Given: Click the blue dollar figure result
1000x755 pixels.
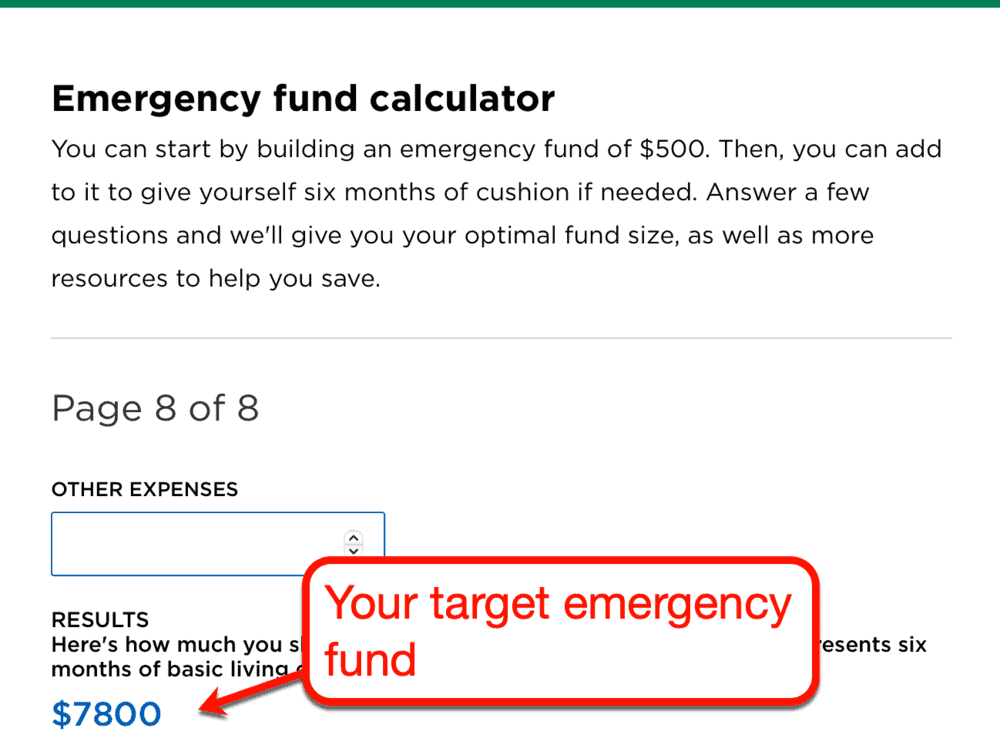Looking at the screenshot, I should click(106, 714).
